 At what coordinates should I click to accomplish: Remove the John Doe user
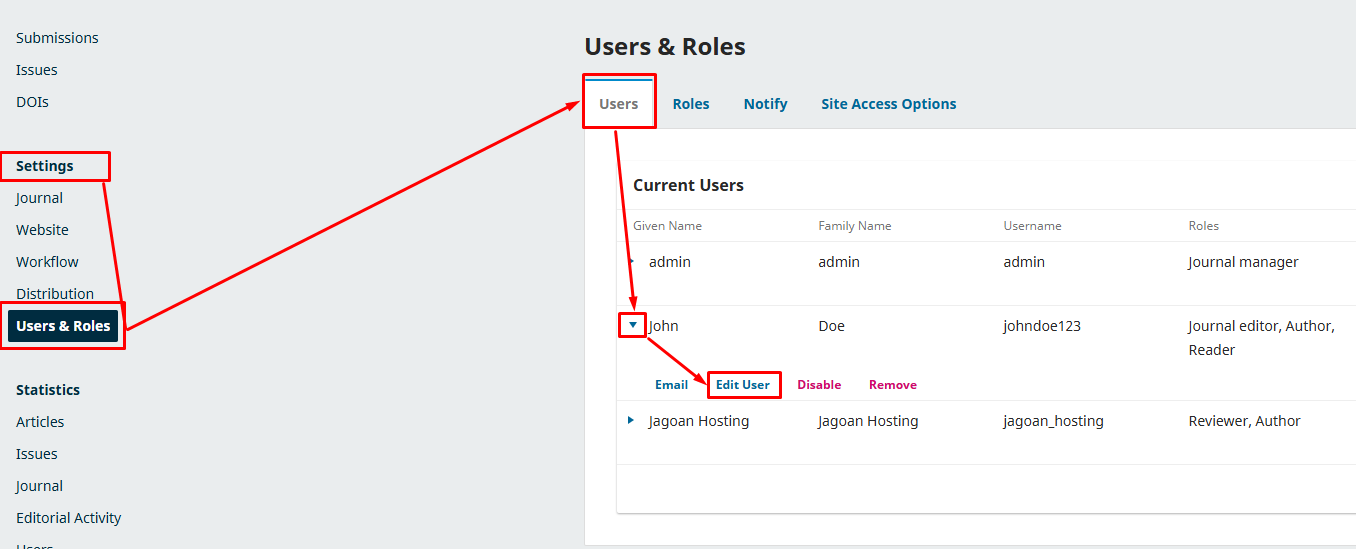893,385
